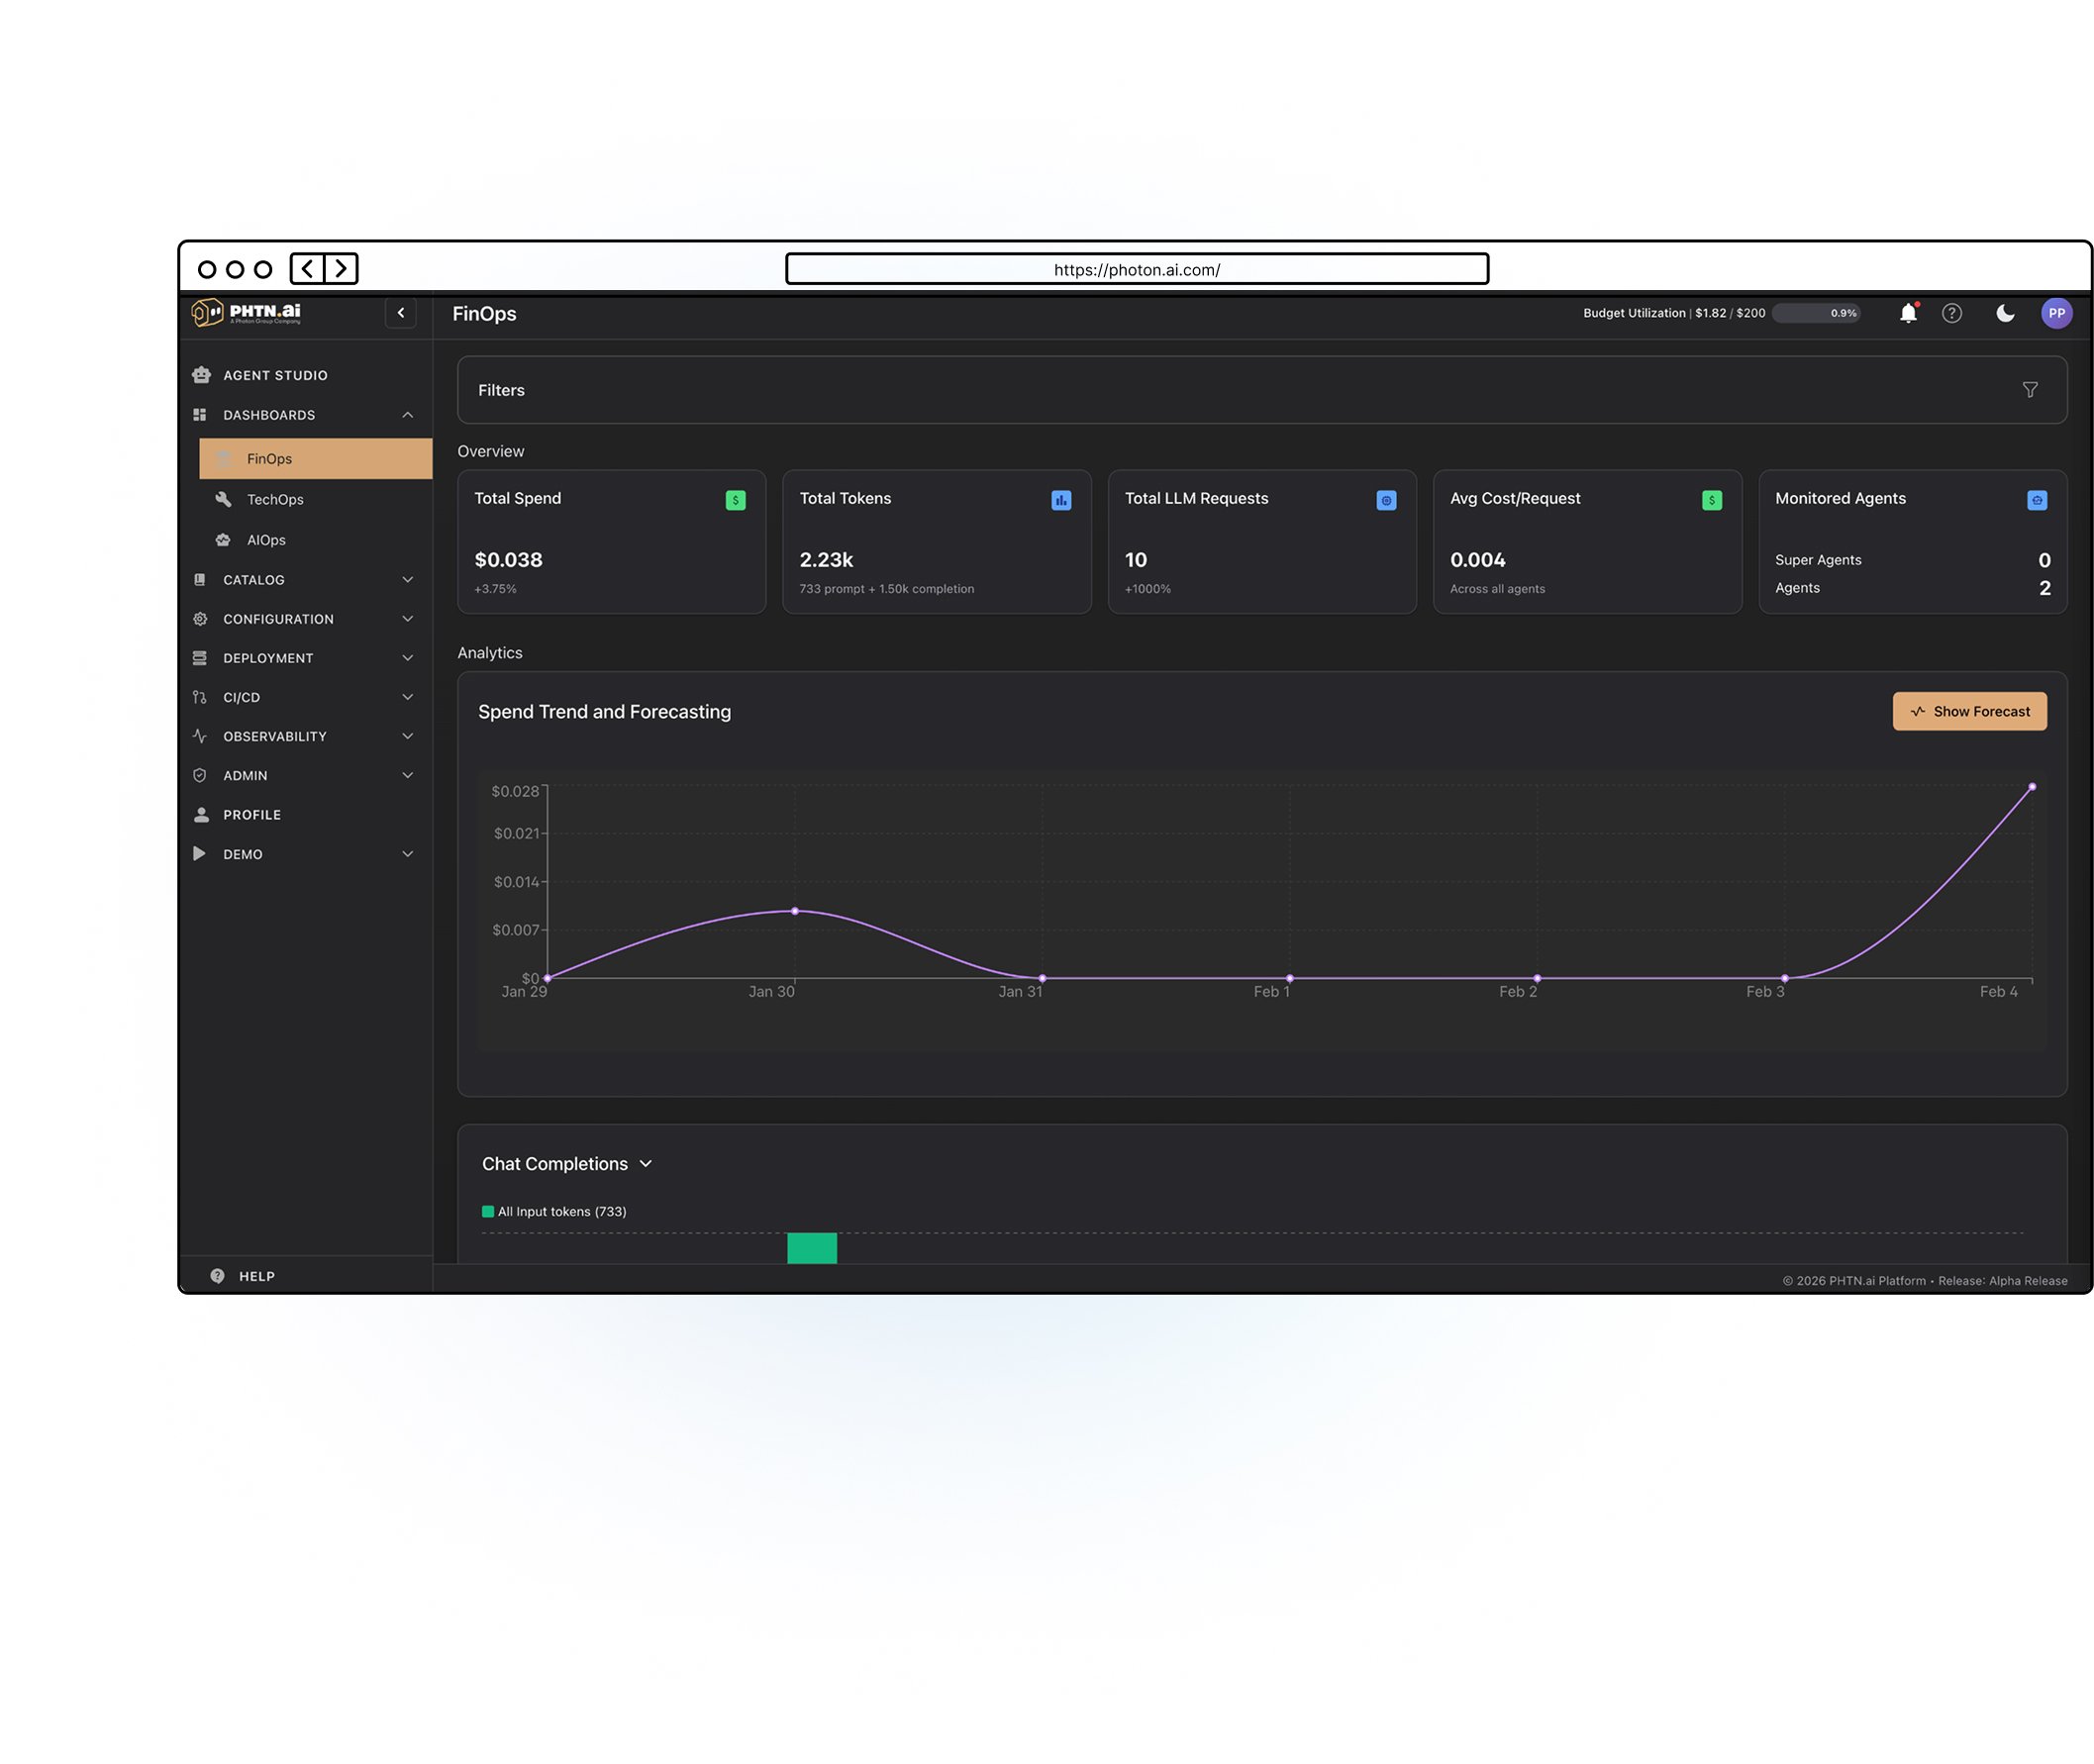2094x1764 pixels.
Task: Collapse the Dashboards section
Action: point(407,415)
